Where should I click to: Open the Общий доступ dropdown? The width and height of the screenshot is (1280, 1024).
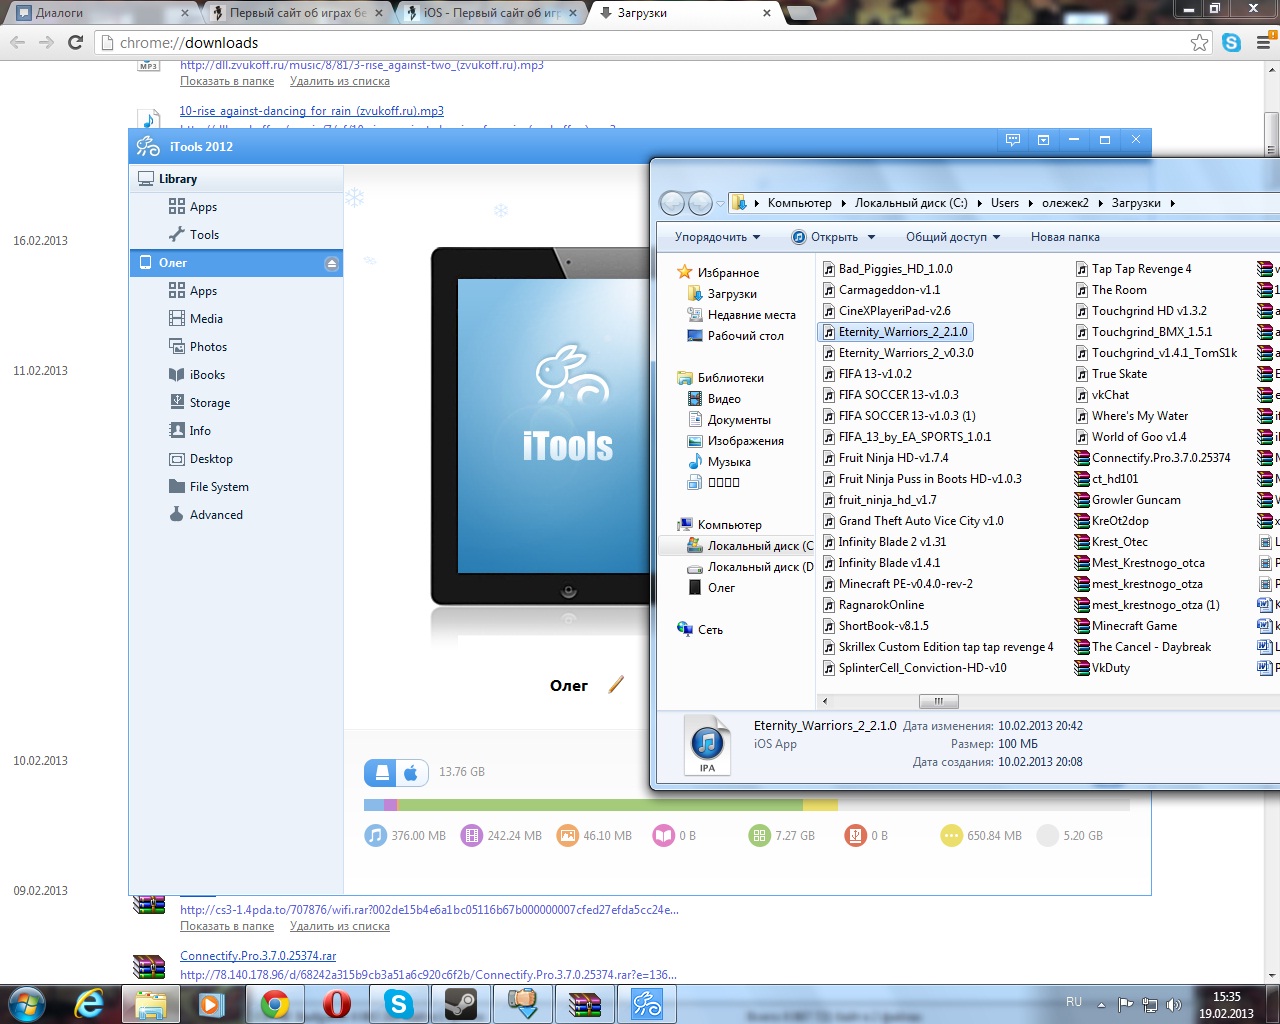pos(952,237)
